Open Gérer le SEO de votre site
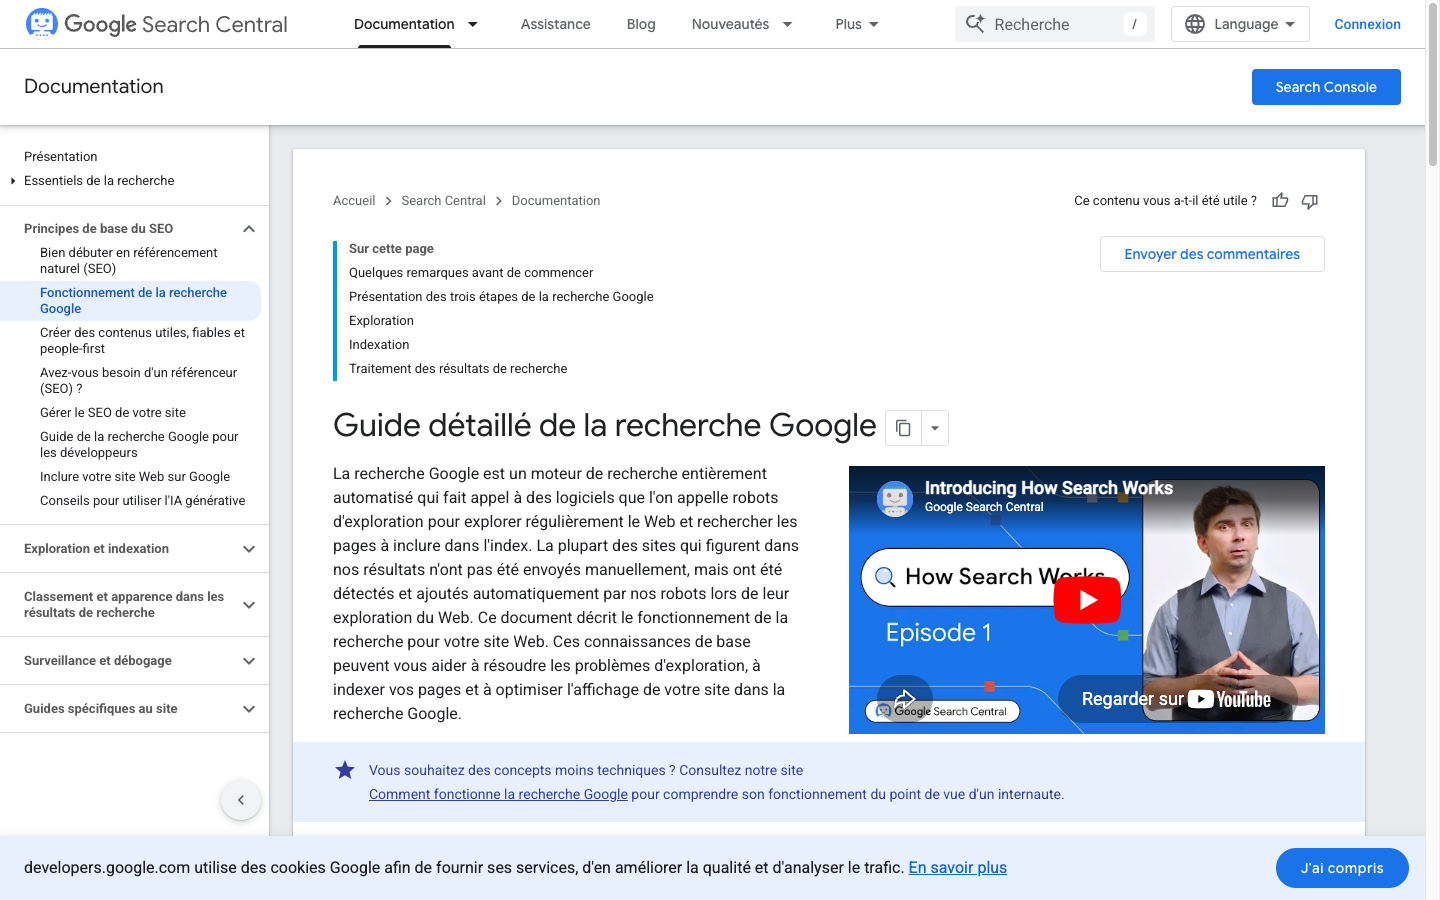The height and width of the screenshot is (900, 1440). (x=113, y=413)
